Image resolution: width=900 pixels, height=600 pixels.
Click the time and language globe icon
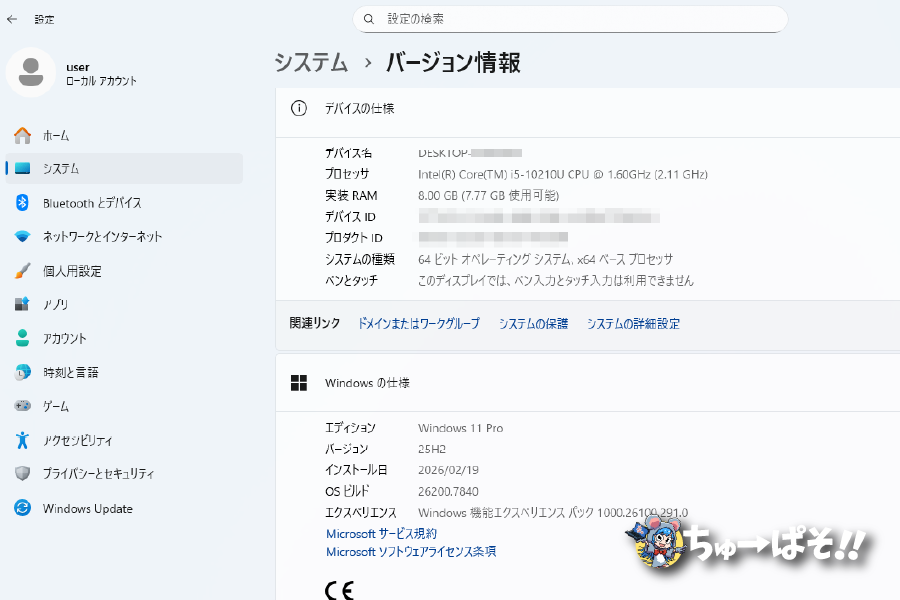click(22, 372)
